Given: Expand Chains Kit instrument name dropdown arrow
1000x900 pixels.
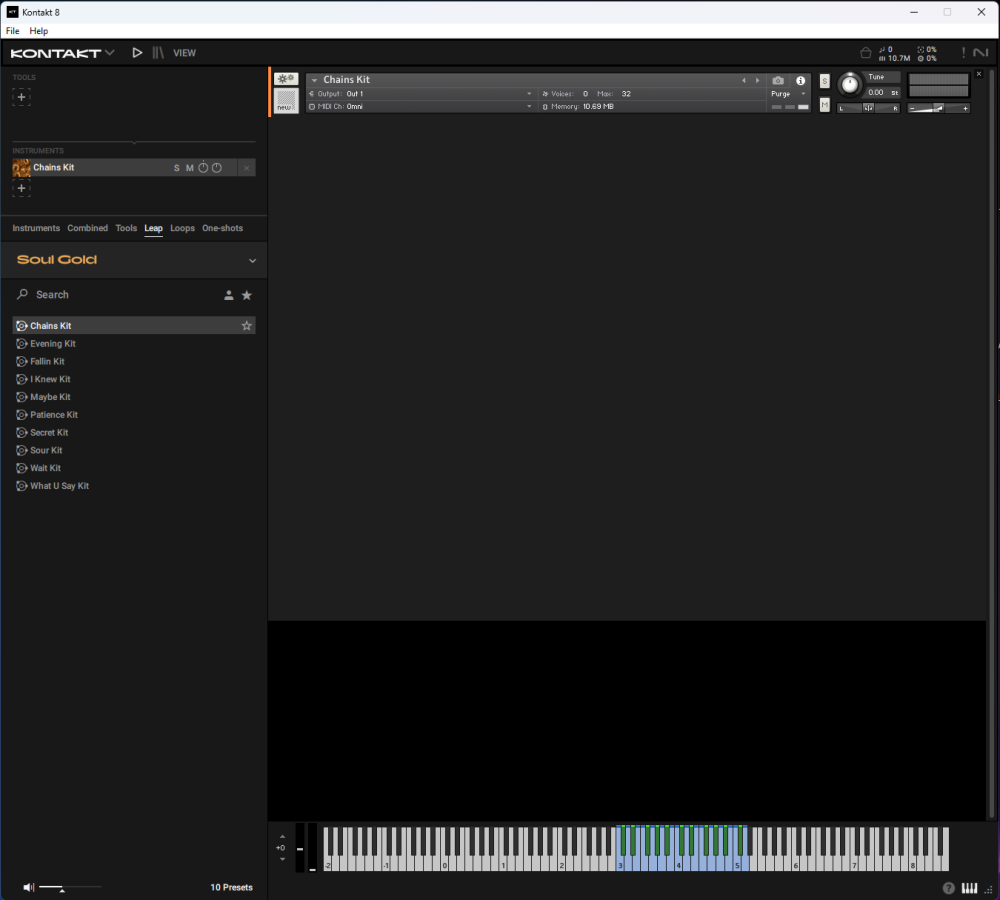Looking at the screenshot, I should (x=314, y=80).
